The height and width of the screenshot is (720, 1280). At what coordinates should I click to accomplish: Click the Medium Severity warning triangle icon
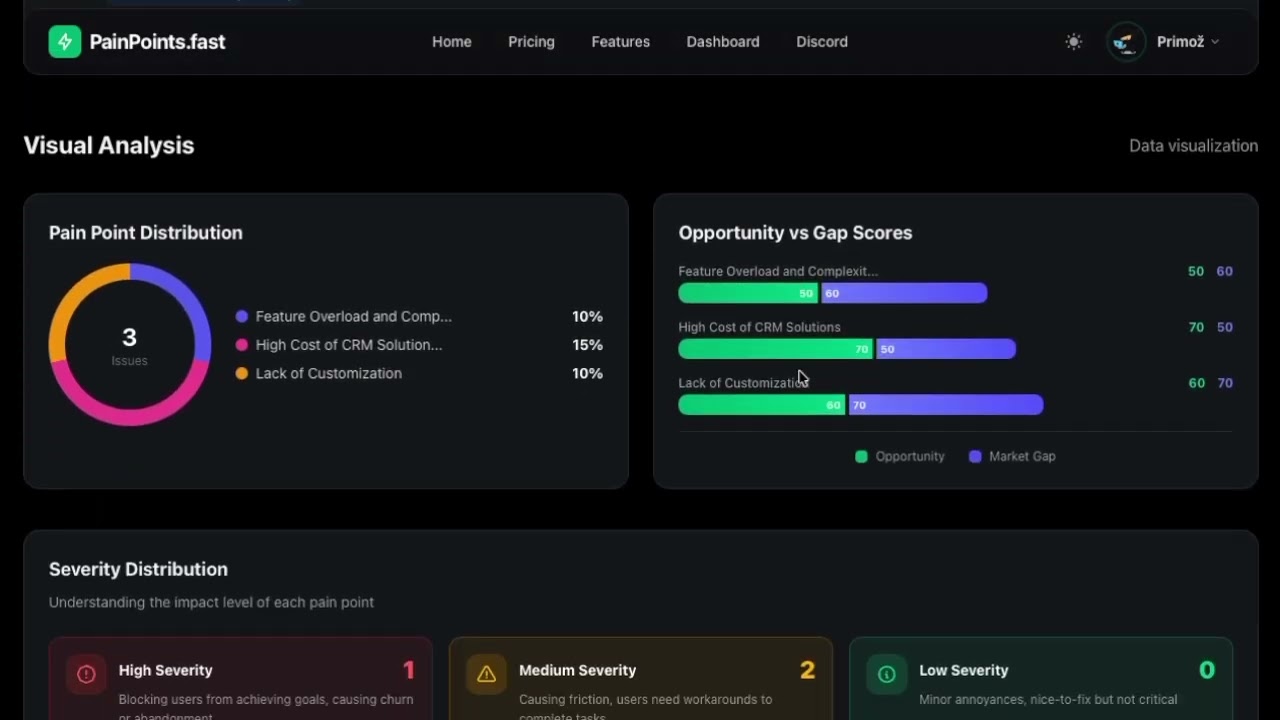coord(487,674)
